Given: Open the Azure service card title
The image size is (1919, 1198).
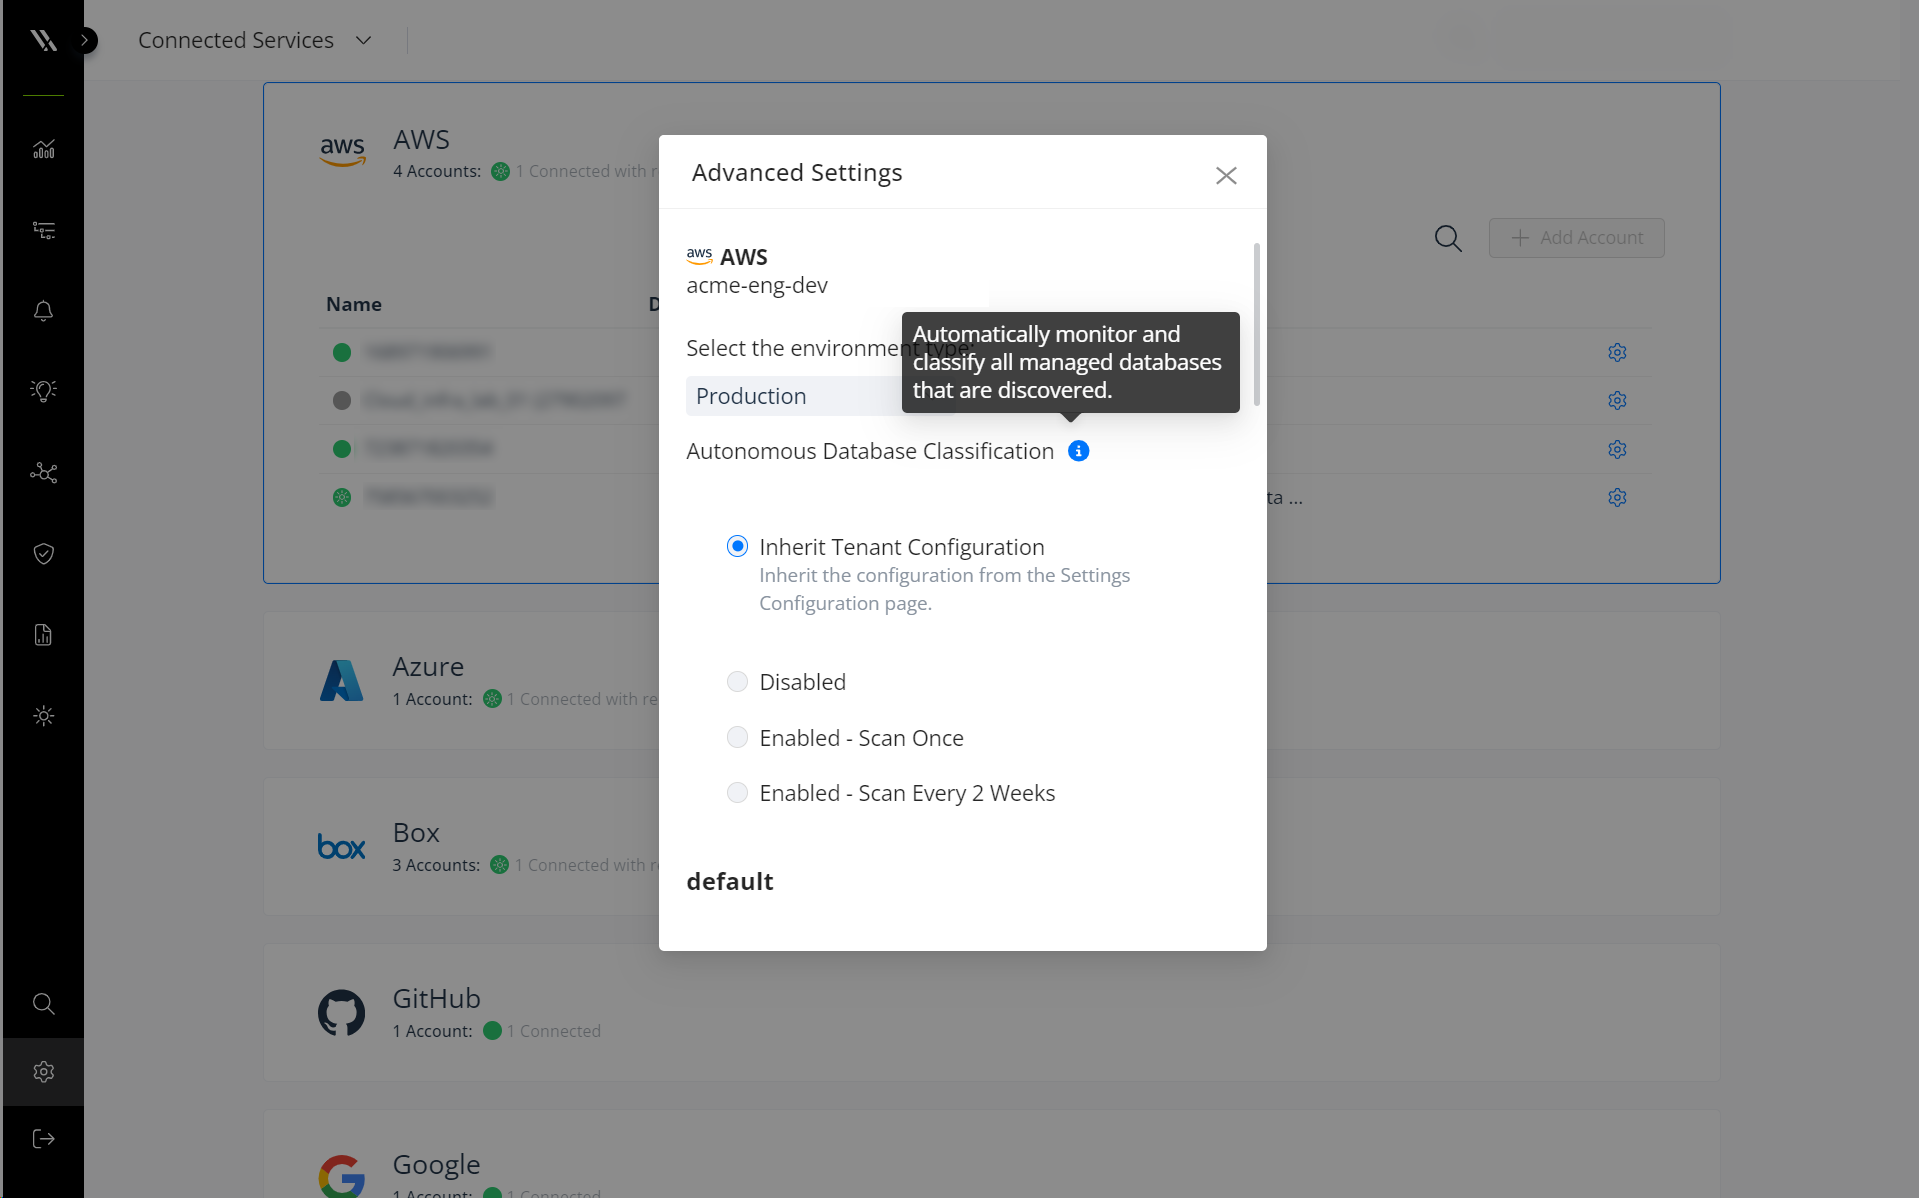Looking at the screenshot, I should tap(428, 666).
